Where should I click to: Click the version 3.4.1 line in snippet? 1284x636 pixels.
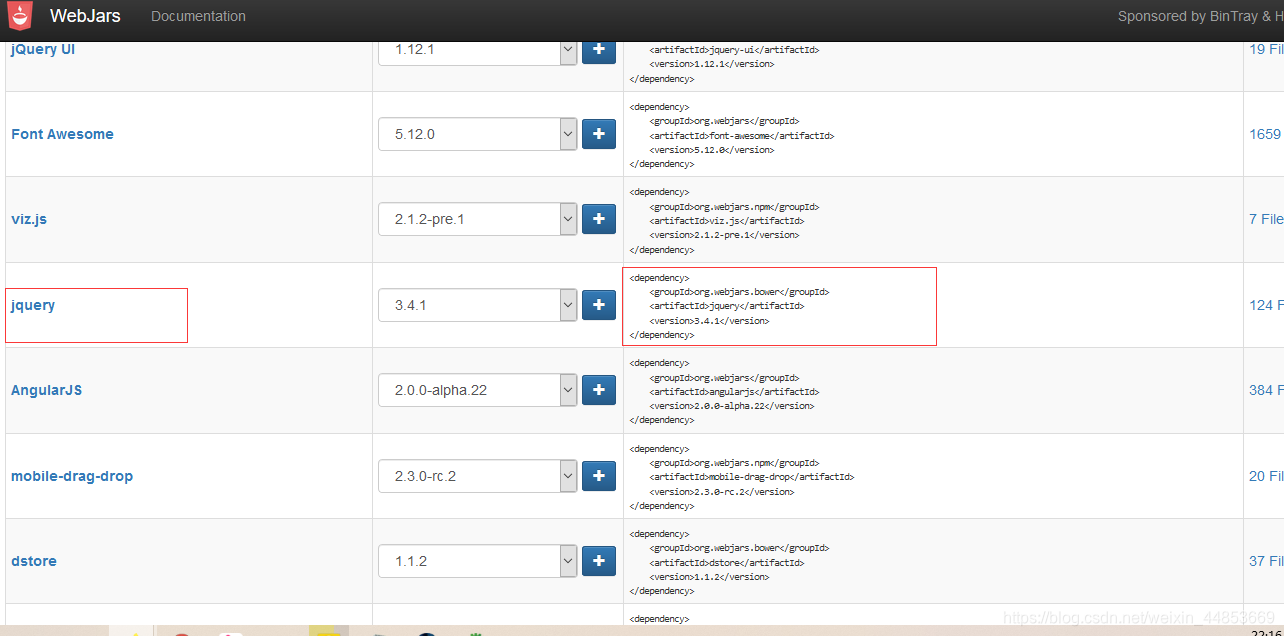coord(709,321)
